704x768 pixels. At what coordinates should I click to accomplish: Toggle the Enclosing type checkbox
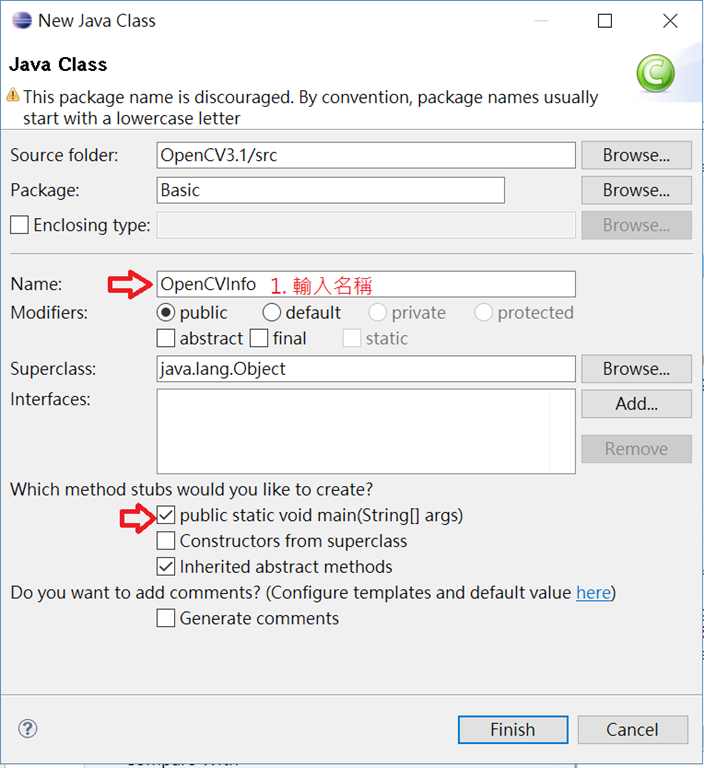[20, 225]
